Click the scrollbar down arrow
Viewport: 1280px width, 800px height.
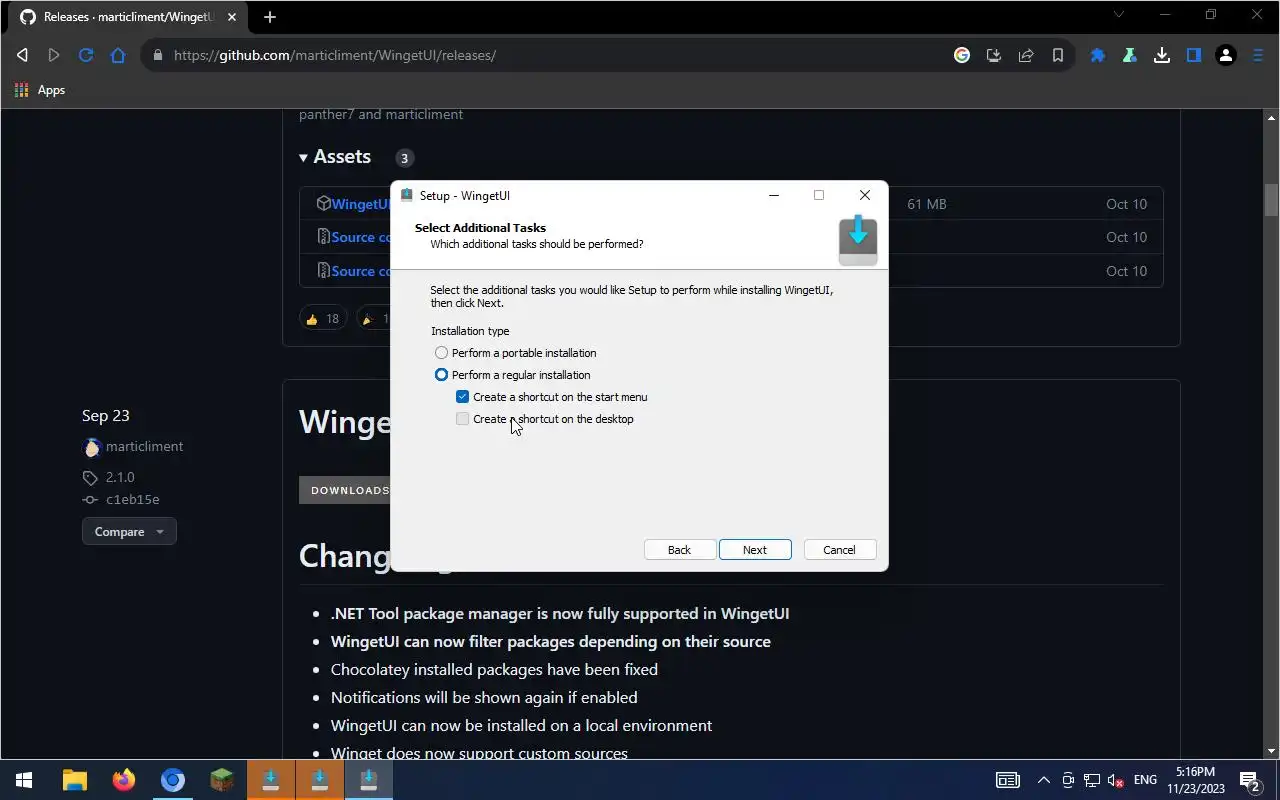pyautogui.click(x=1271, y=751)
